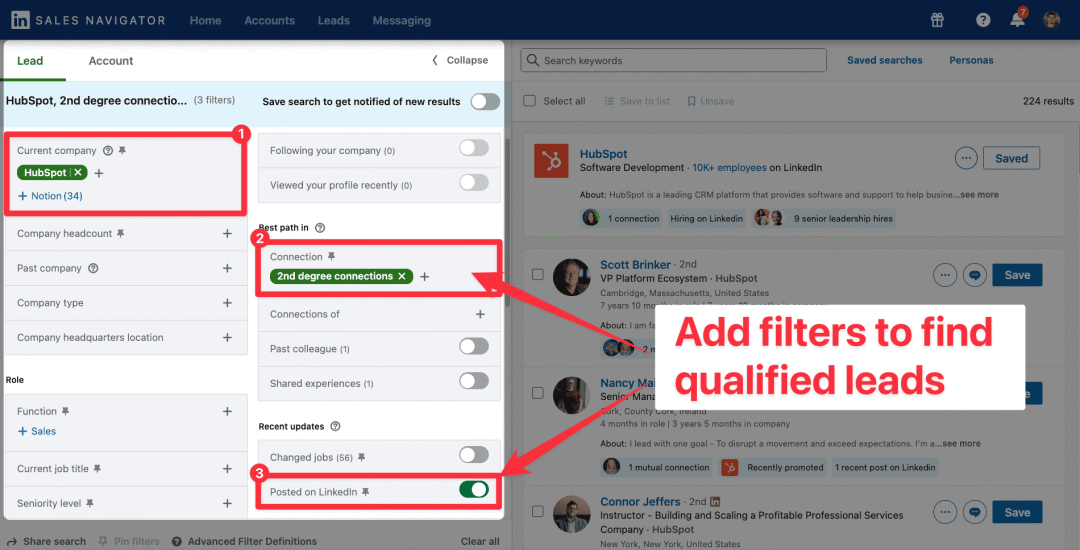The width and height of the screenshot is (1080, 550).
Task: Open Leads in top navigation
Action: 333,21
